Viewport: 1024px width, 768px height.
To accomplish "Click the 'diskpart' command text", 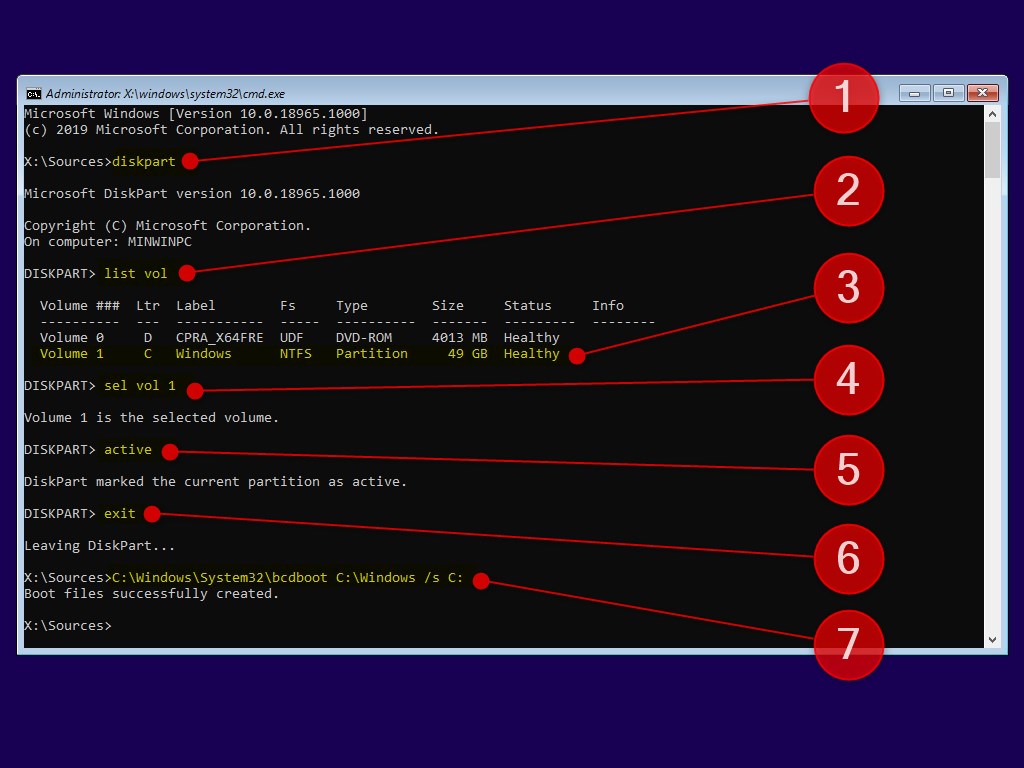I will coord(144,161).
